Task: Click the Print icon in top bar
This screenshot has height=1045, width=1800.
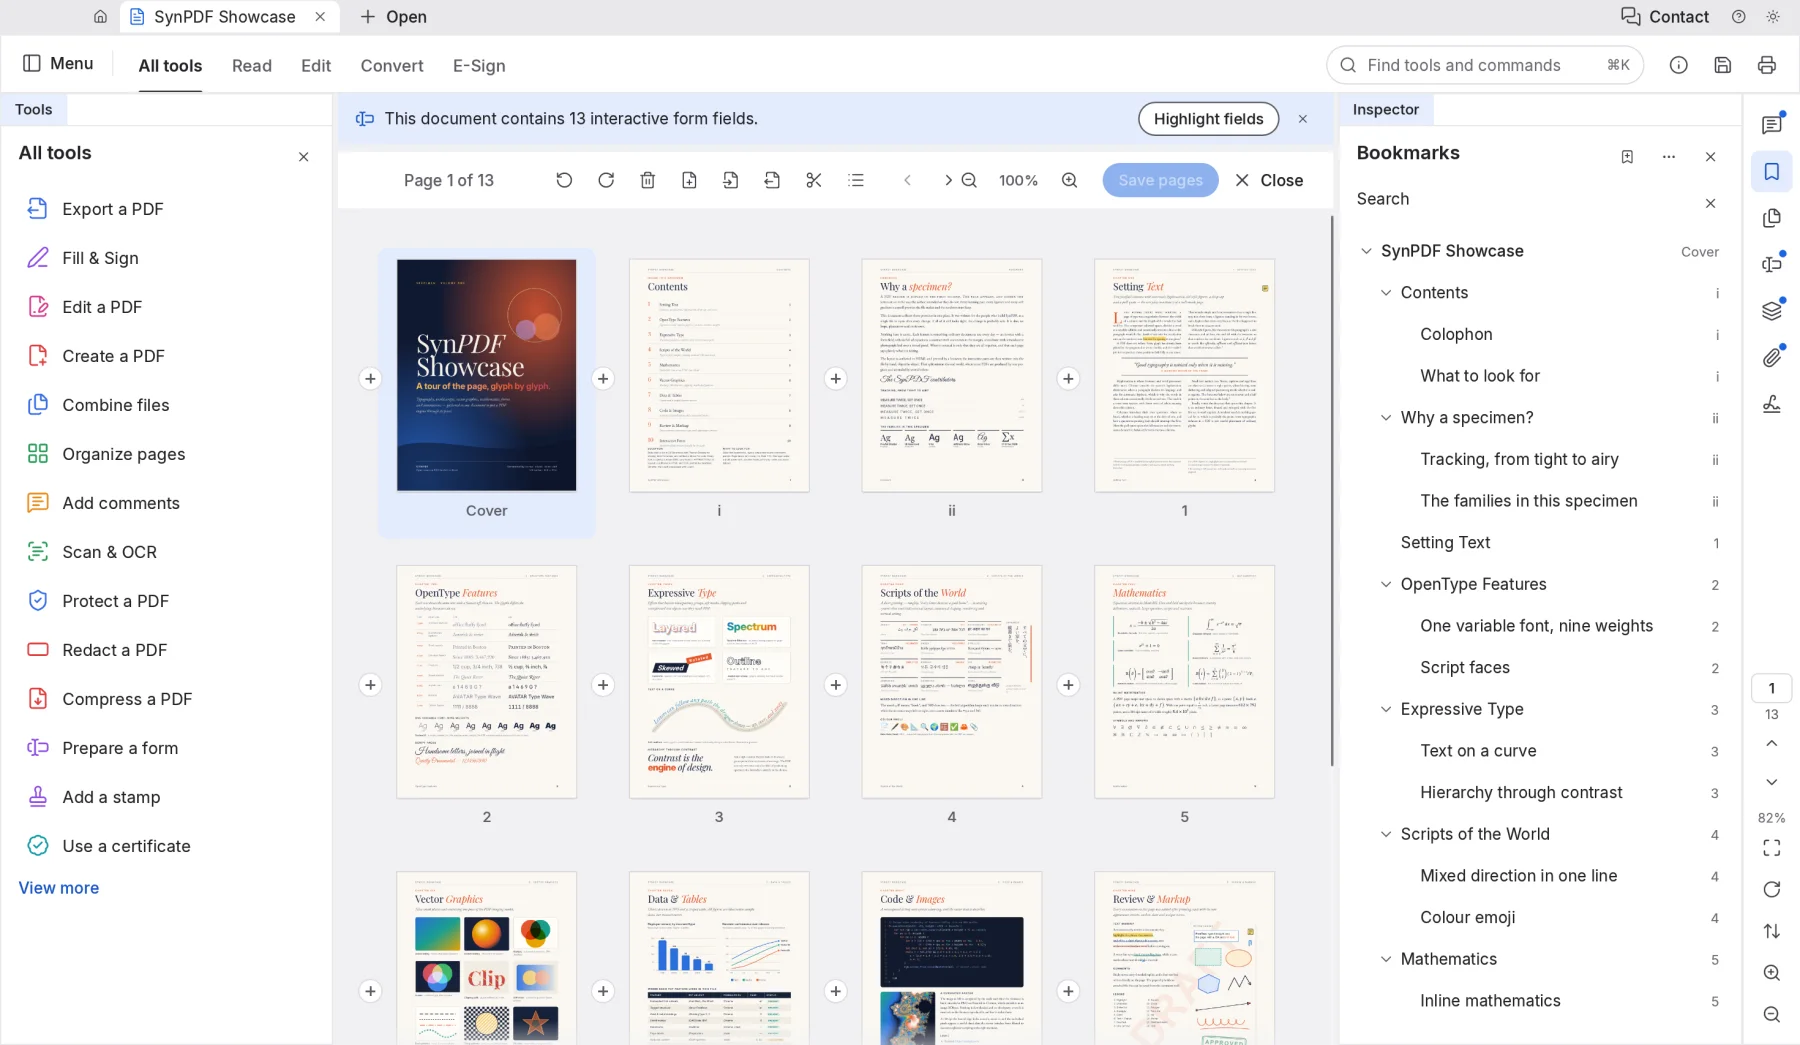Action: pyautogui.click(x=1767, y=65)
